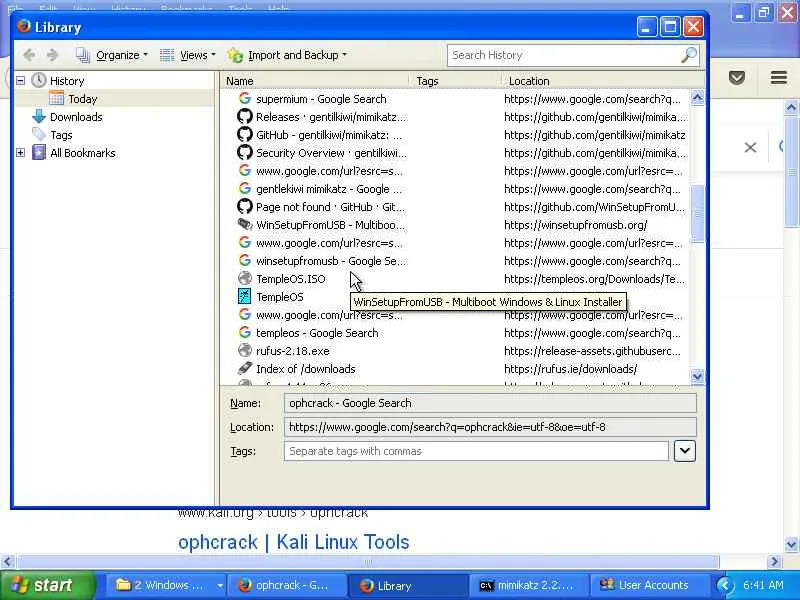800x600 pixels.
Task: Click the Tags input field
Action: point(476,451)
